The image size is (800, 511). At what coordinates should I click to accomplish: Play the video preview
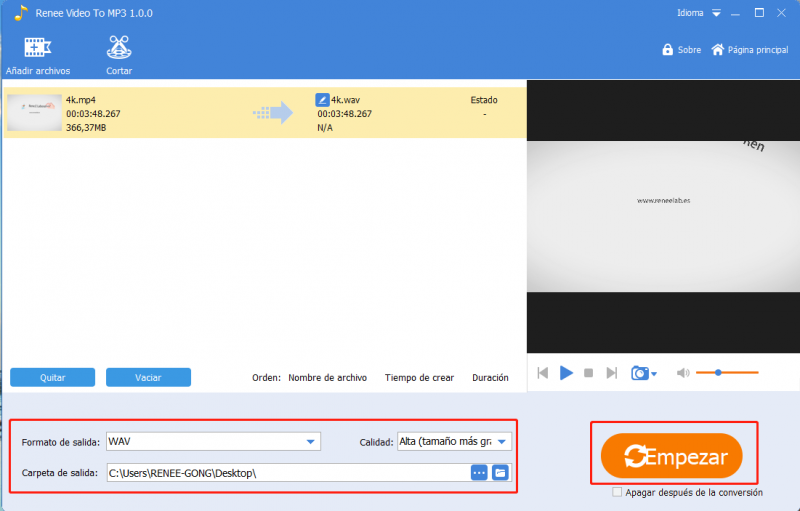pos(566,373)
